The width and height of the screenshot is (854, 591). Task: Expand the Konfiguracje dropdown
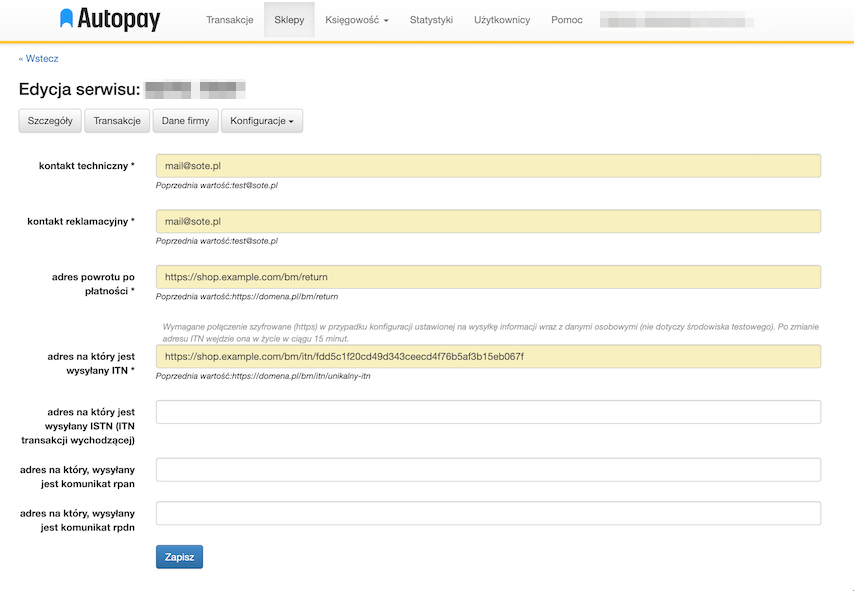point(261,121)
